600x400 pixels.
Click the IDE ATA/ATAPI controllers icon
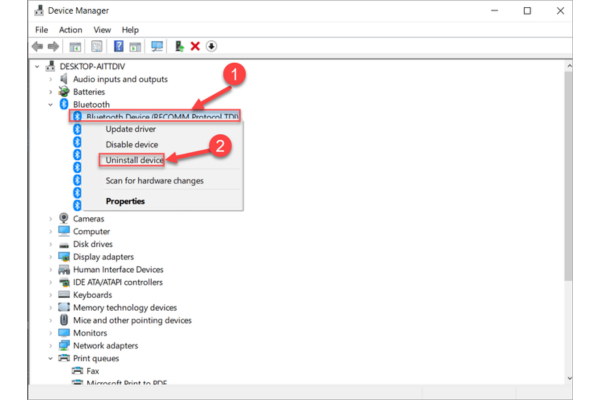coord(64,282)
